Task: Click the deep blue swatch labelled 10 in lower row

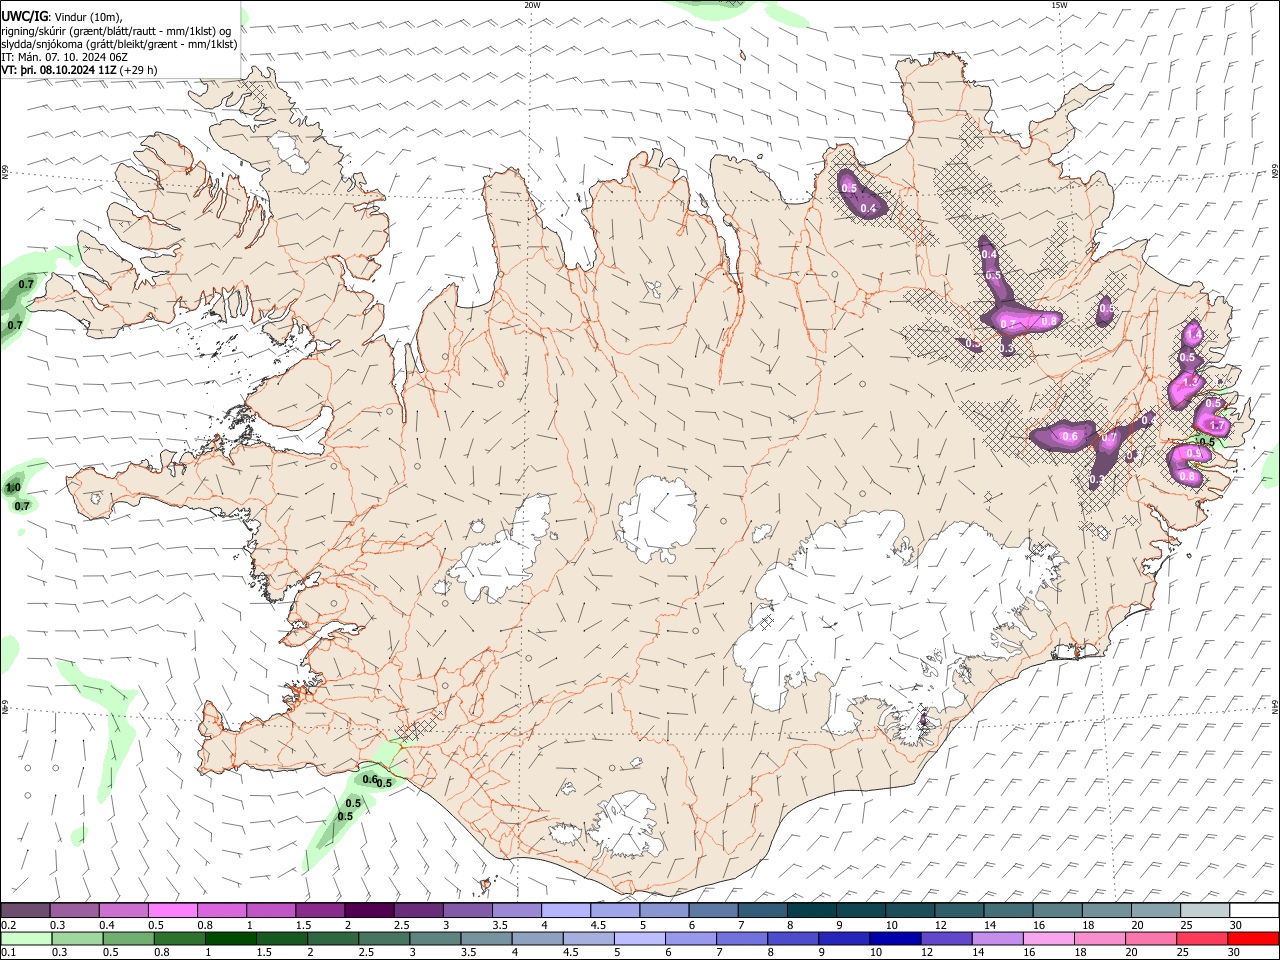Action: tap(895, 938)
